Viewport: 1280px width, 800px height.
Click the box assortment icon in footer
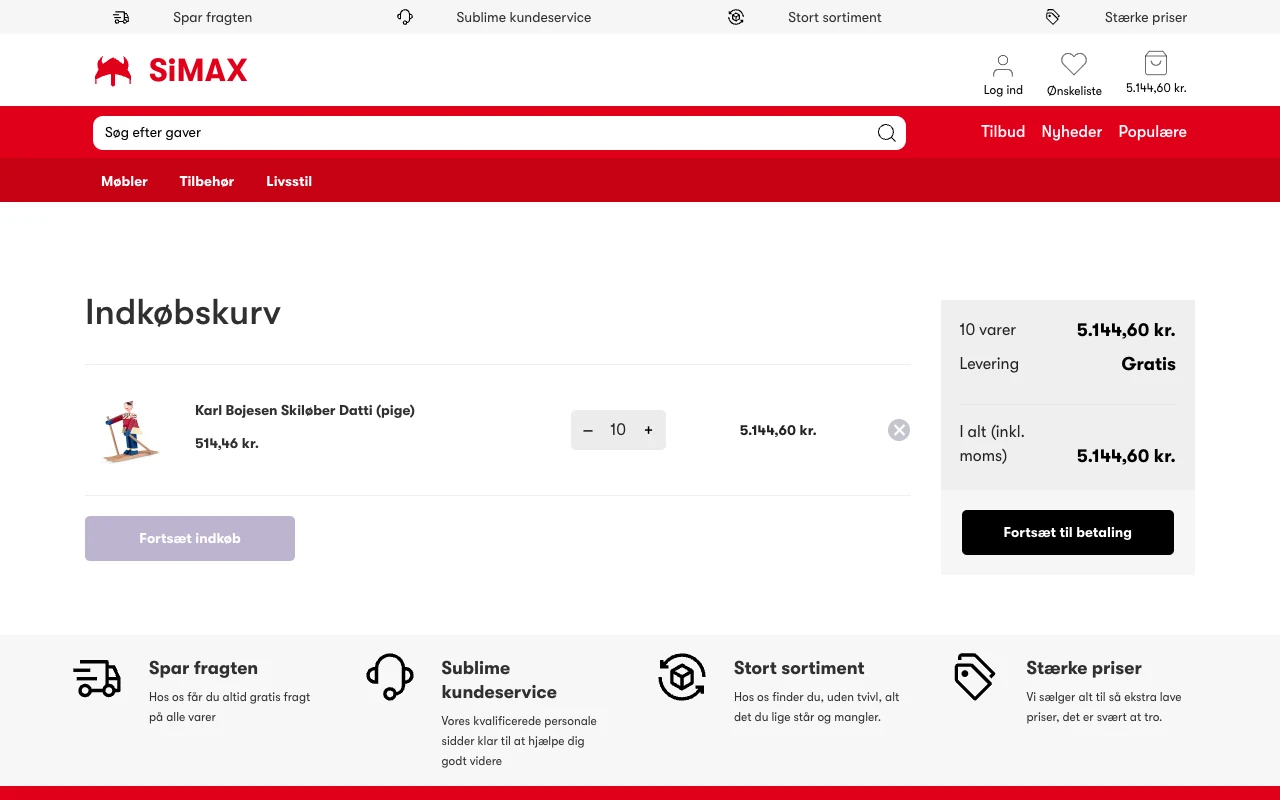(x=682, y=677)
